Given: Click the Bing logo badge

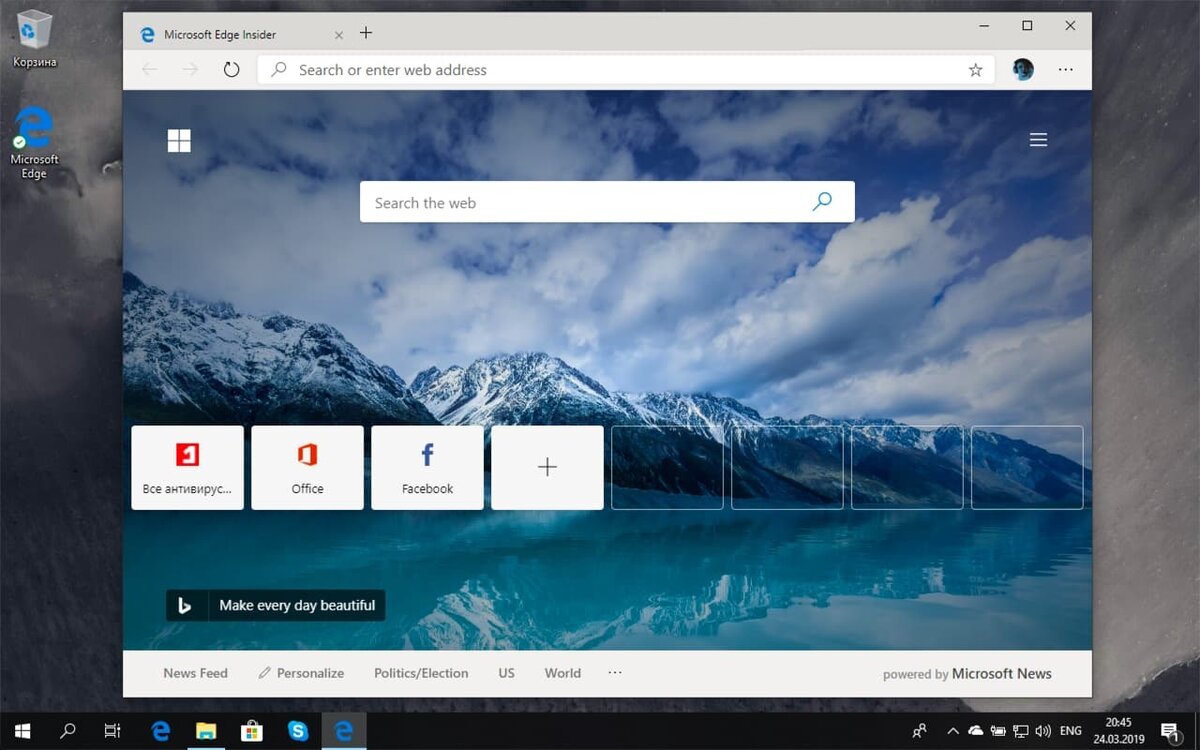Looking at the screenshot, I should (184, 605).
